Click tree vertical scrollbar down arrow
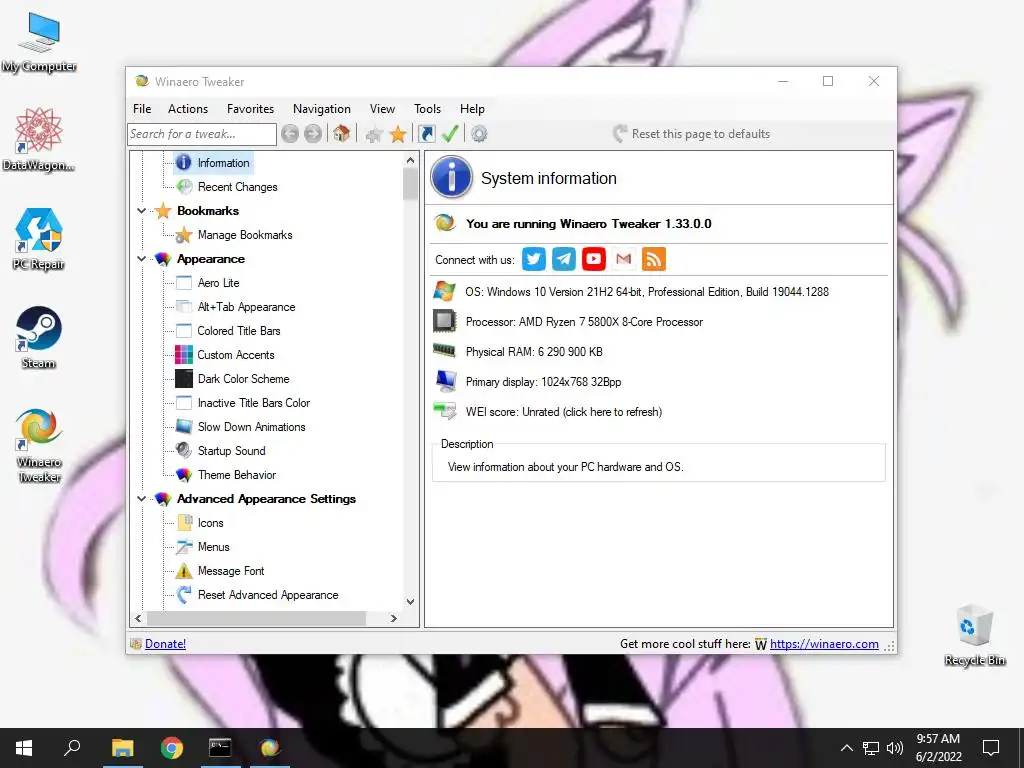This screenshot has height=768, width=1024. click(410, 601)
